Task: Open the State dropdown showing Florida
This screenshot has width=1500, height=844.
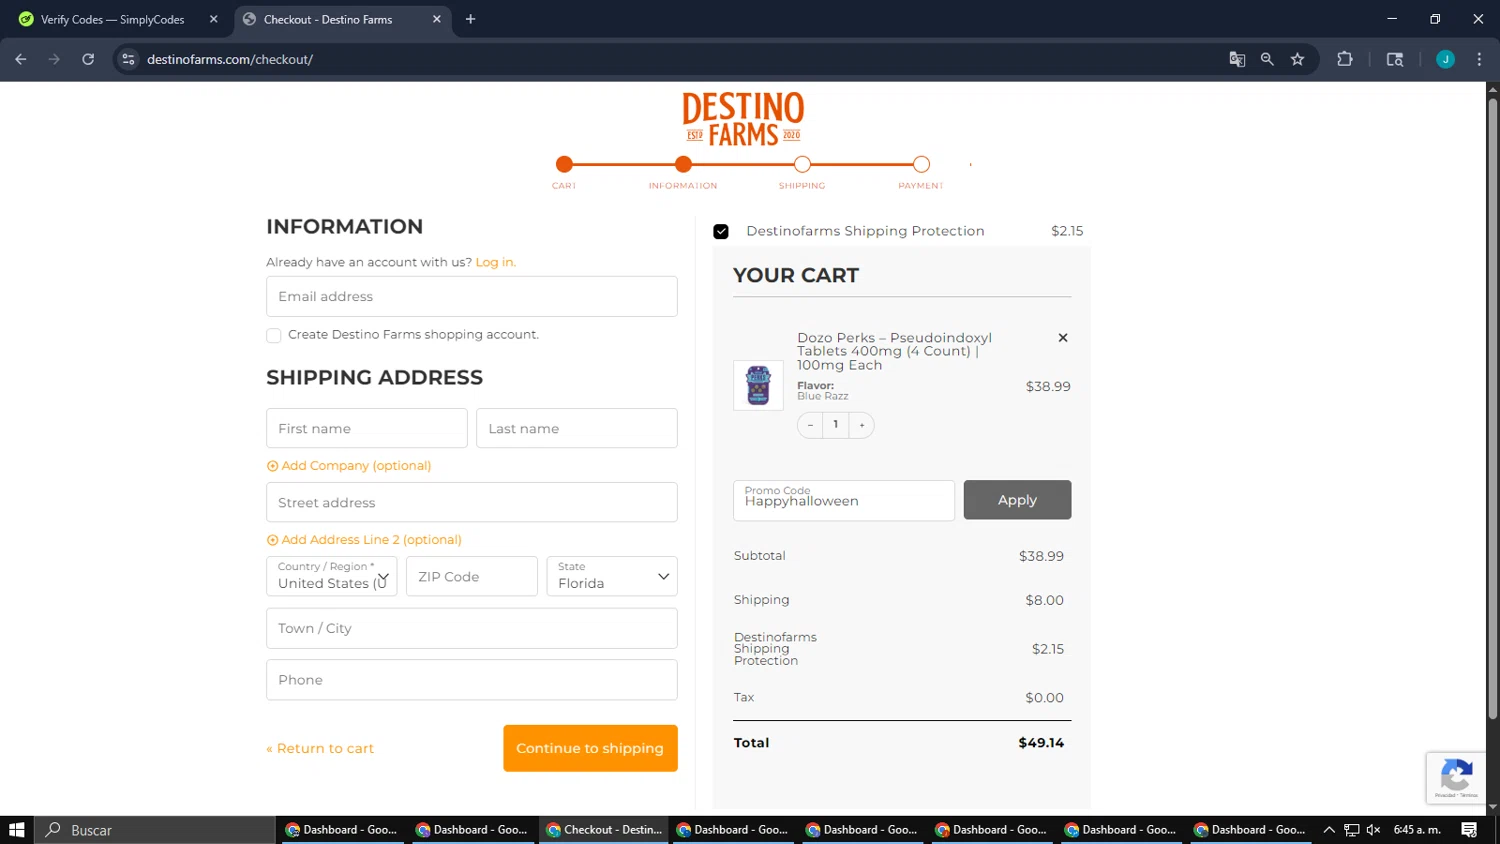Action: pyautogui.click(x=612, y=576)
